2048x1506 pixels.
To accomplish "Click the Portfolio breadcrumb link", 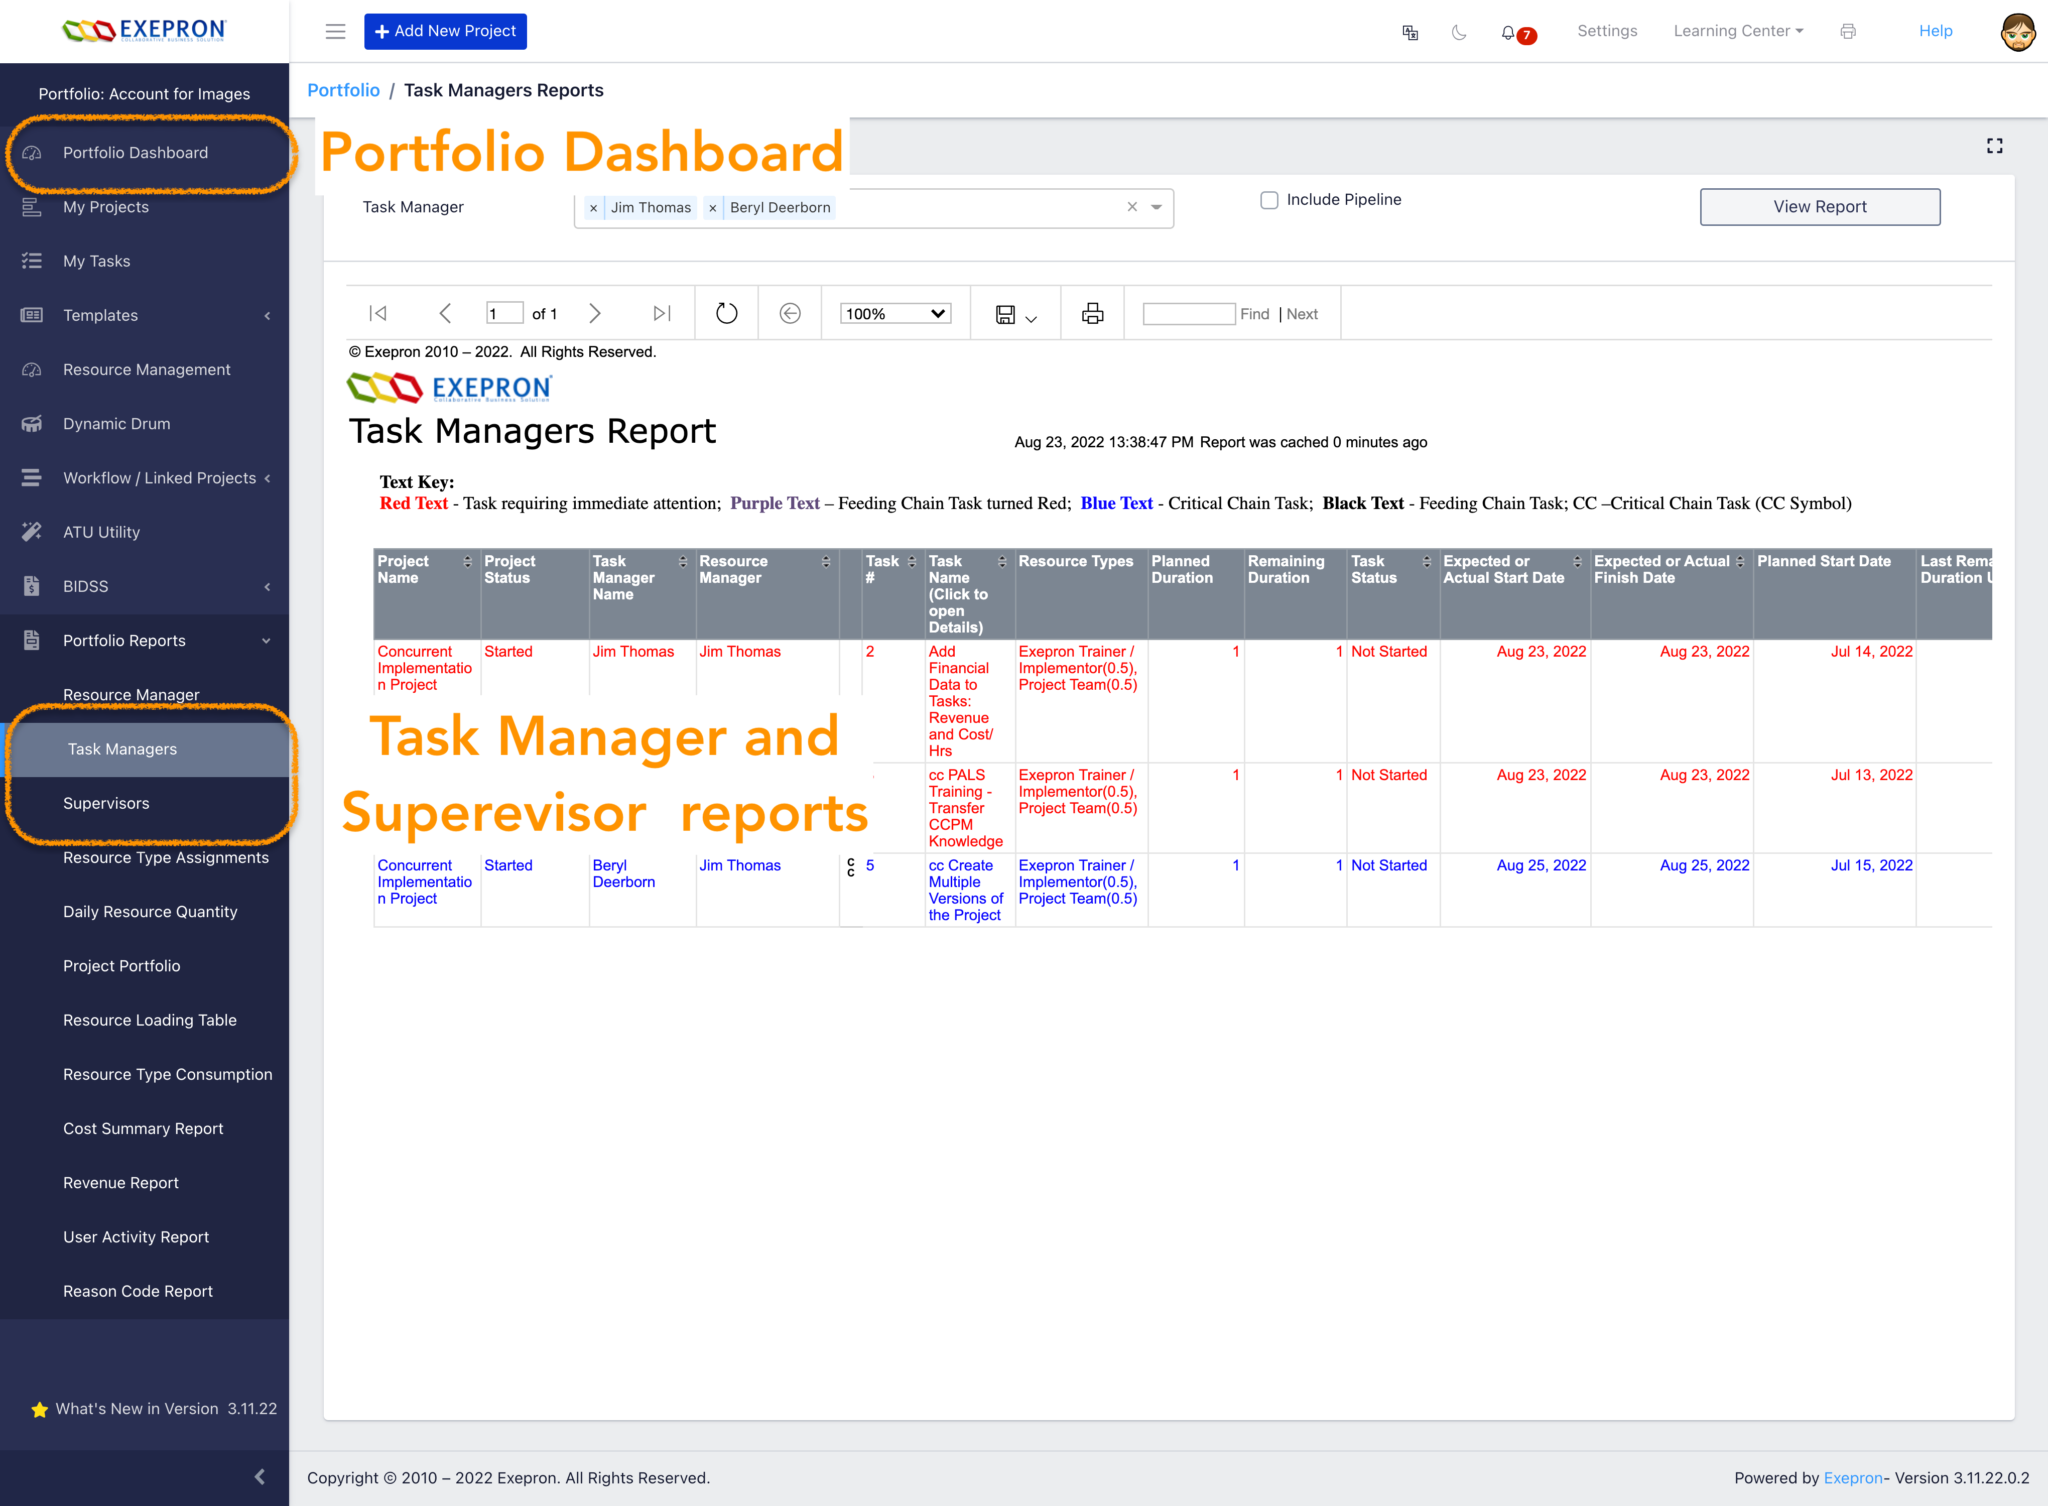I will coord(343,90).
